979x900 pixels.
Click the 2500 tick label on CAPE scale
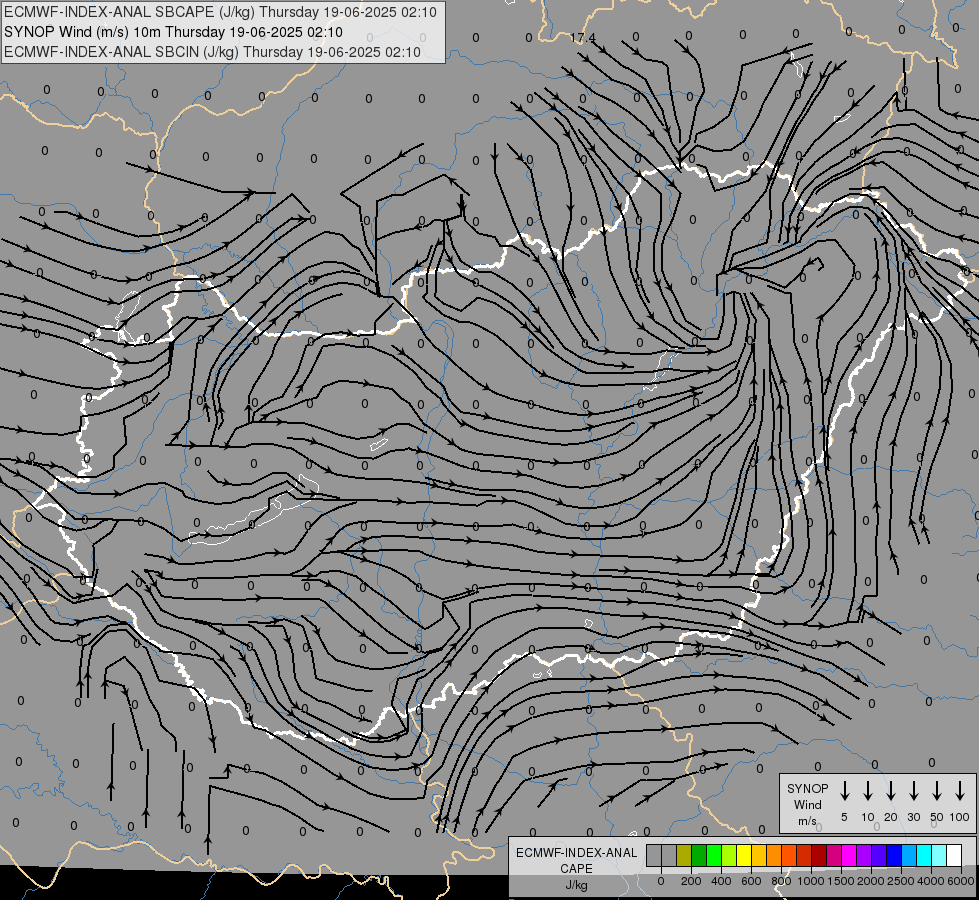[901, 881]
